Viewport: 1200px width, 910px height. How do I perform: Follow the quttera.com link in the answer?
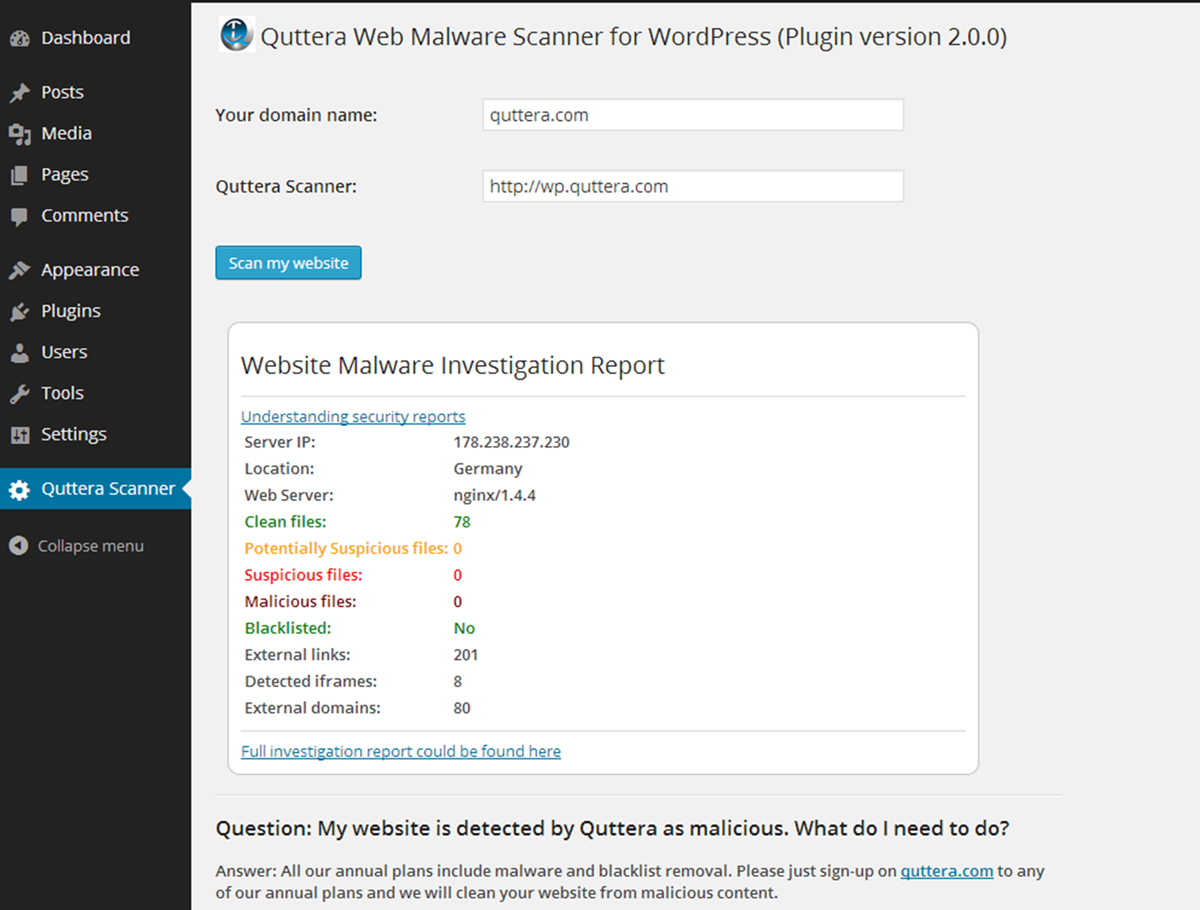click(x=947, y=871)
